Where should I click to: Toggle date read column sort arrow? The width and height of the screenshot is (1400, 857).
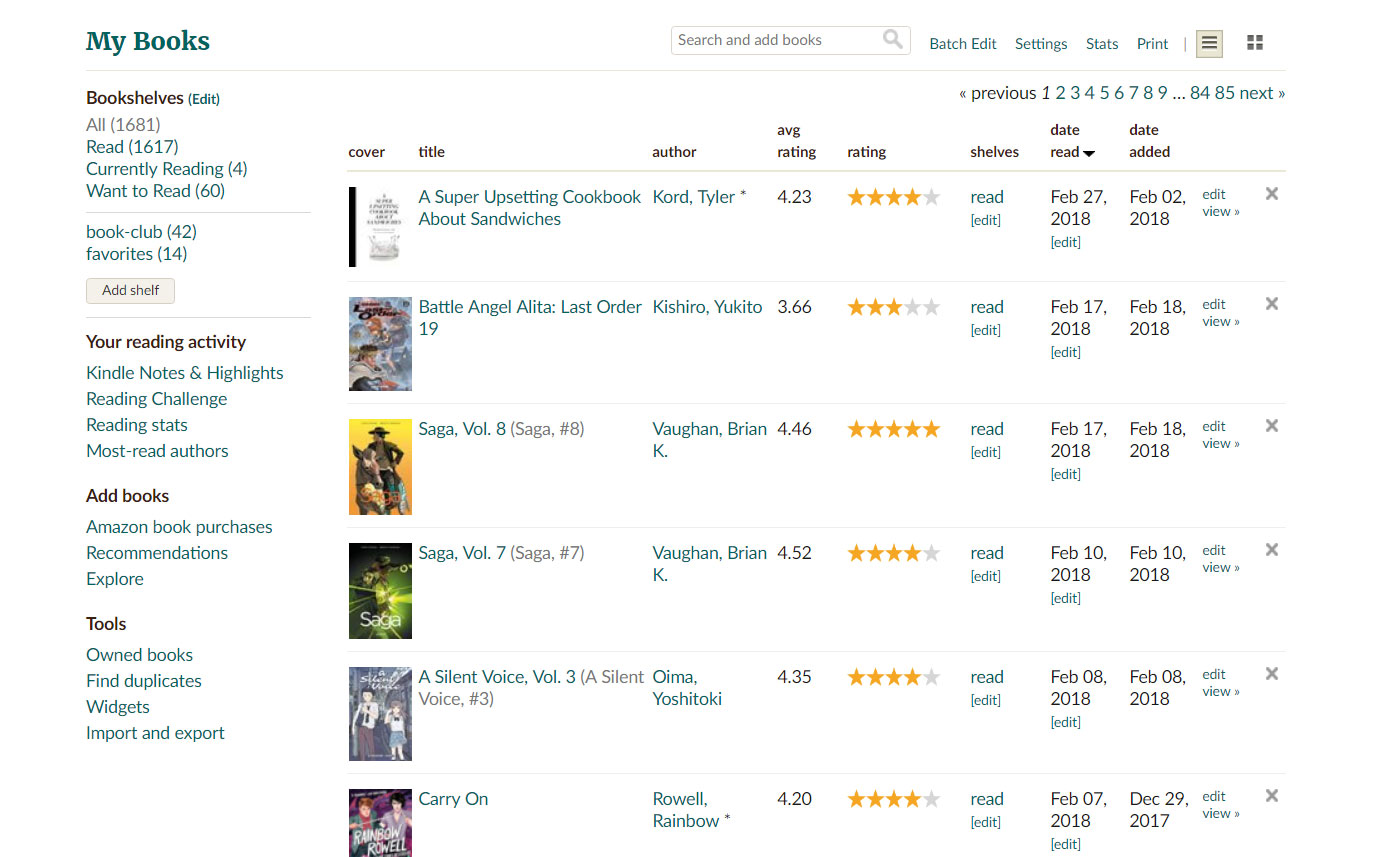[1088, 153]
